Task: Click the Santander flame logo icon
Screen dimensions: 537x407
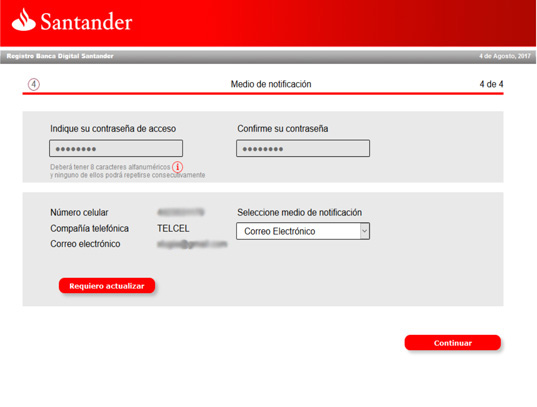Action: 23,20
